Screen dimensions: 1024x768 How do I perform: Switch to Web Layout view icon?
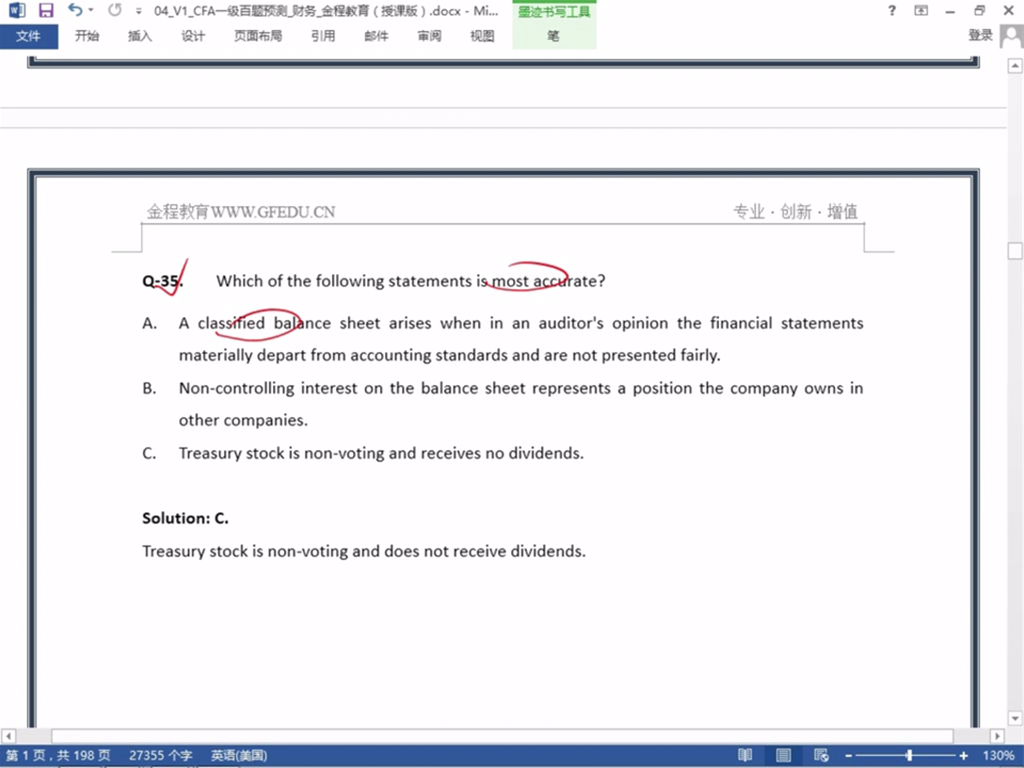[x=821, y=756]
